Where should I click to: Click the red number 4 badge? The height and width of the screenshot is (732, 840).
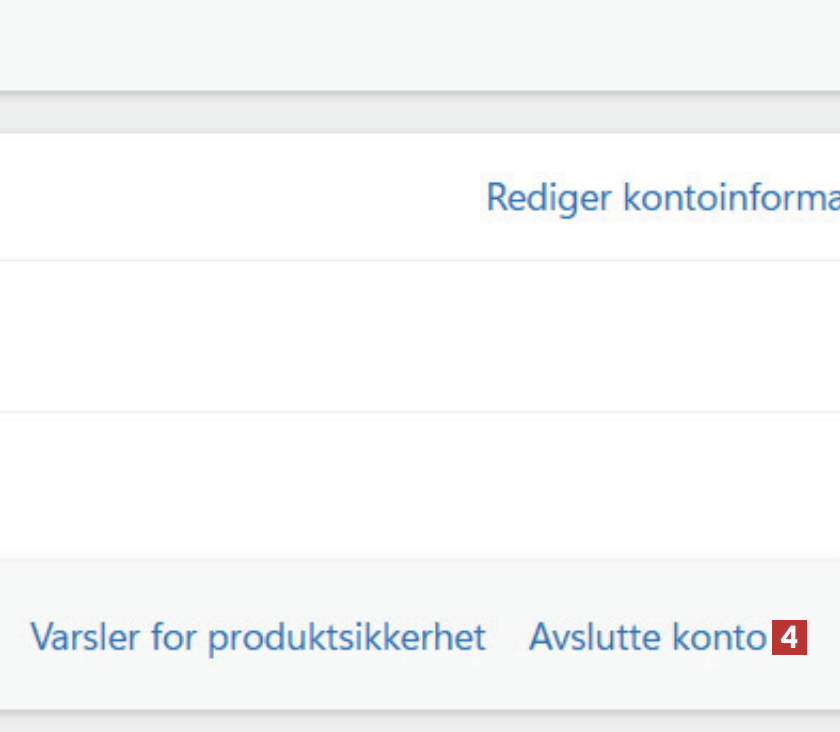click(790, 637)
